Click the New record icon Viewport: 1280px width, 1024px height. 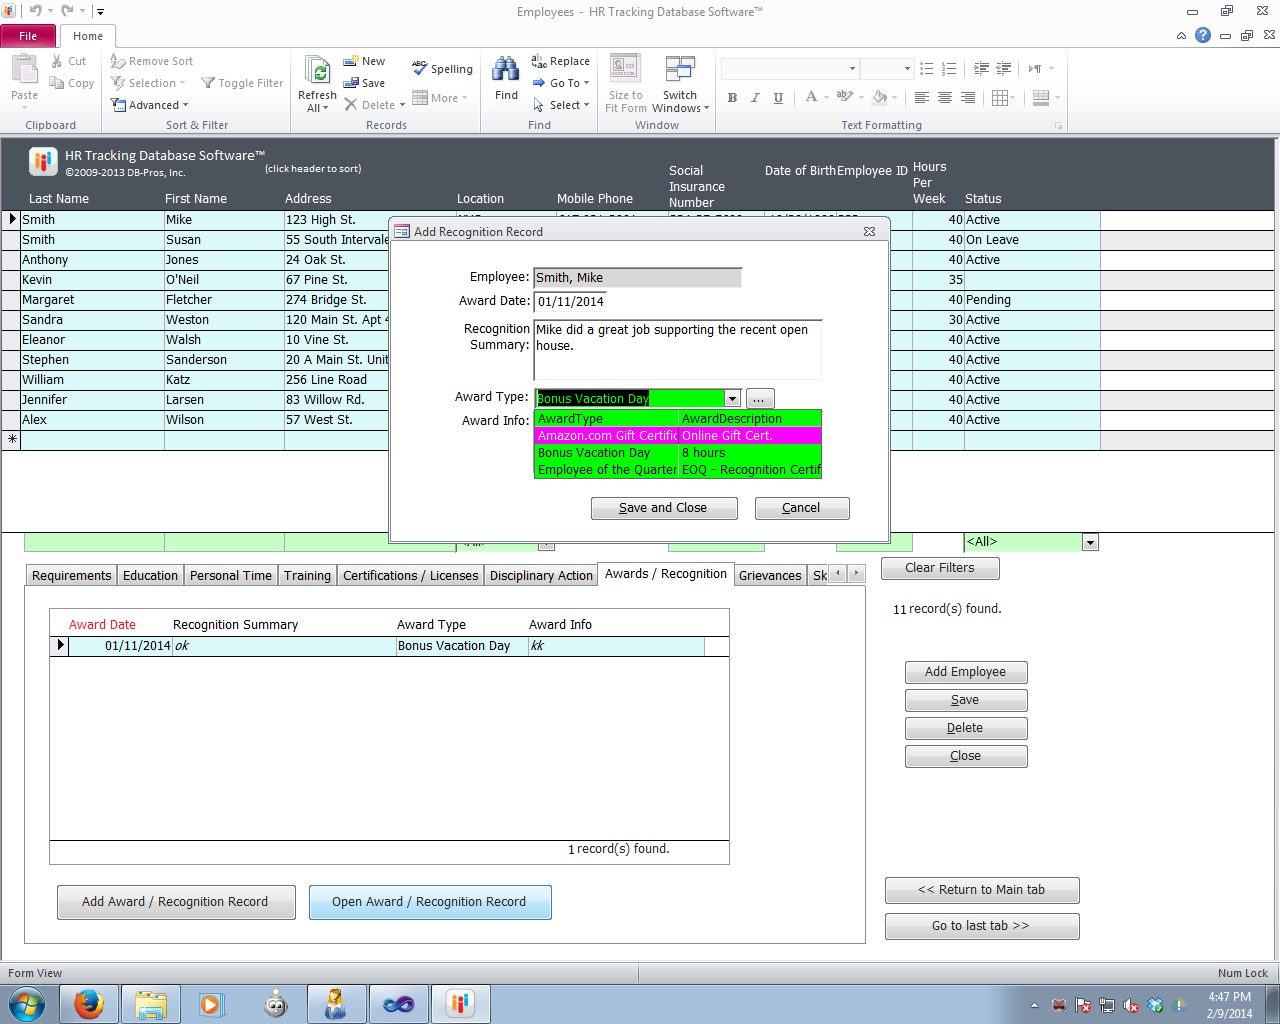tap(350, 61)
